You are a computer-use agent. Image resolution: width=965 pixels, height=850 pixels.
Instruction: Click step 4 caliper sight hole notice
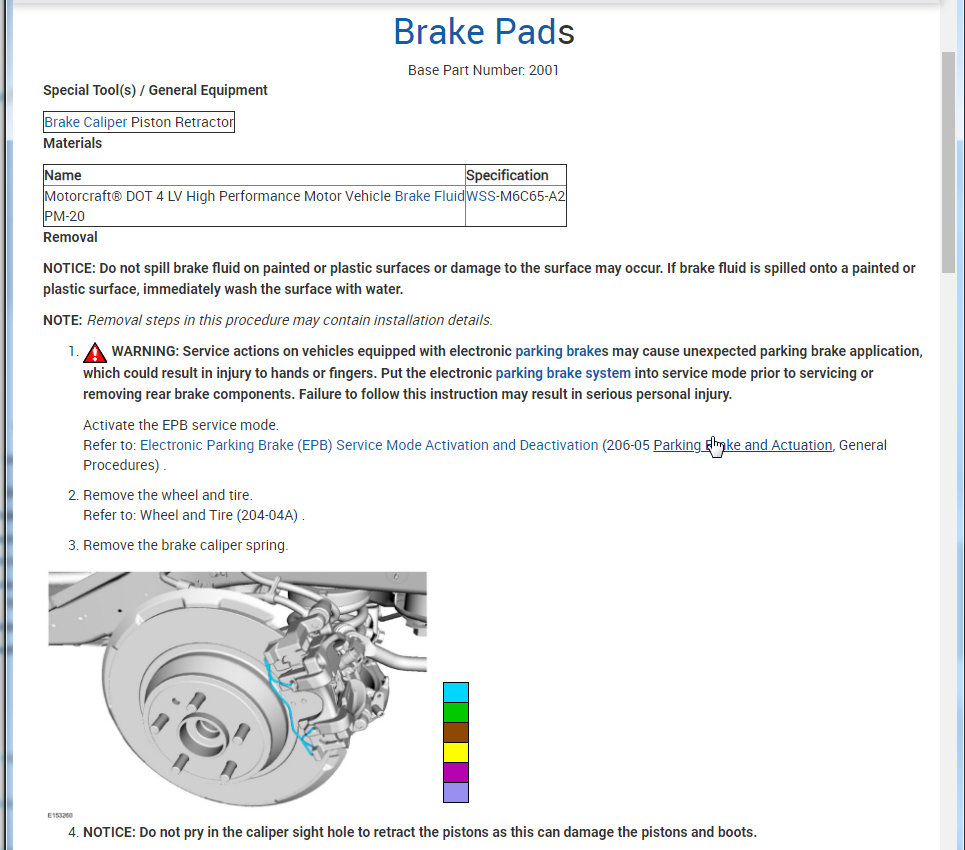420,832
